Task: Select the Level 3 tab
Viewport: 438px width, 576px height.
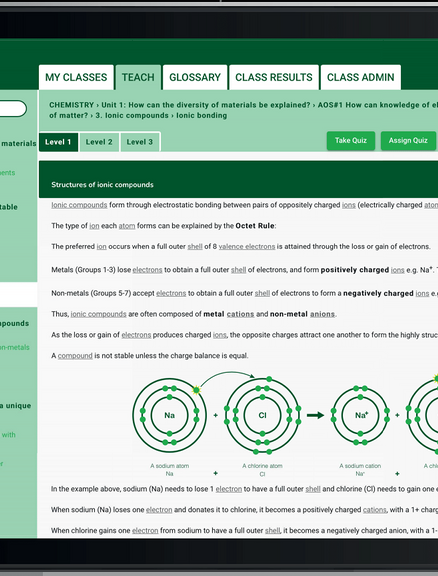Action: (x=140, y=142)
